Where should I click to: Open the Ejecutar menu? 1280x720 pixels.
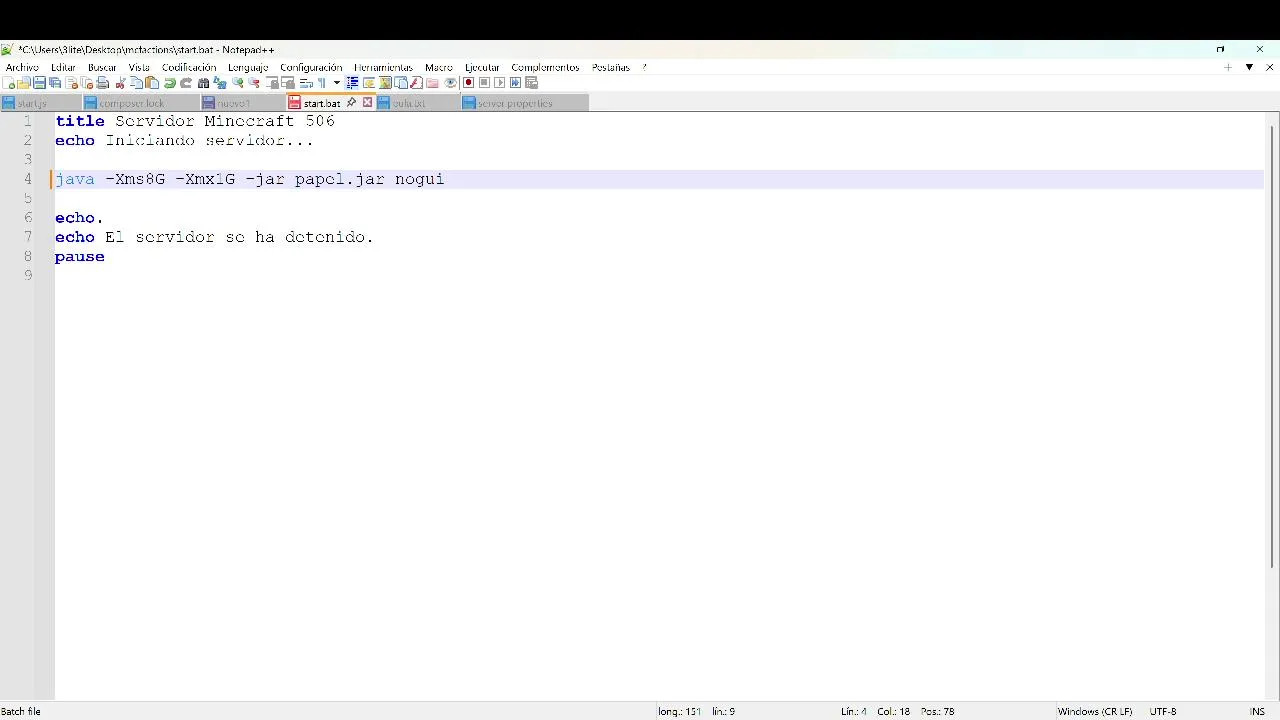click(482, 67)
